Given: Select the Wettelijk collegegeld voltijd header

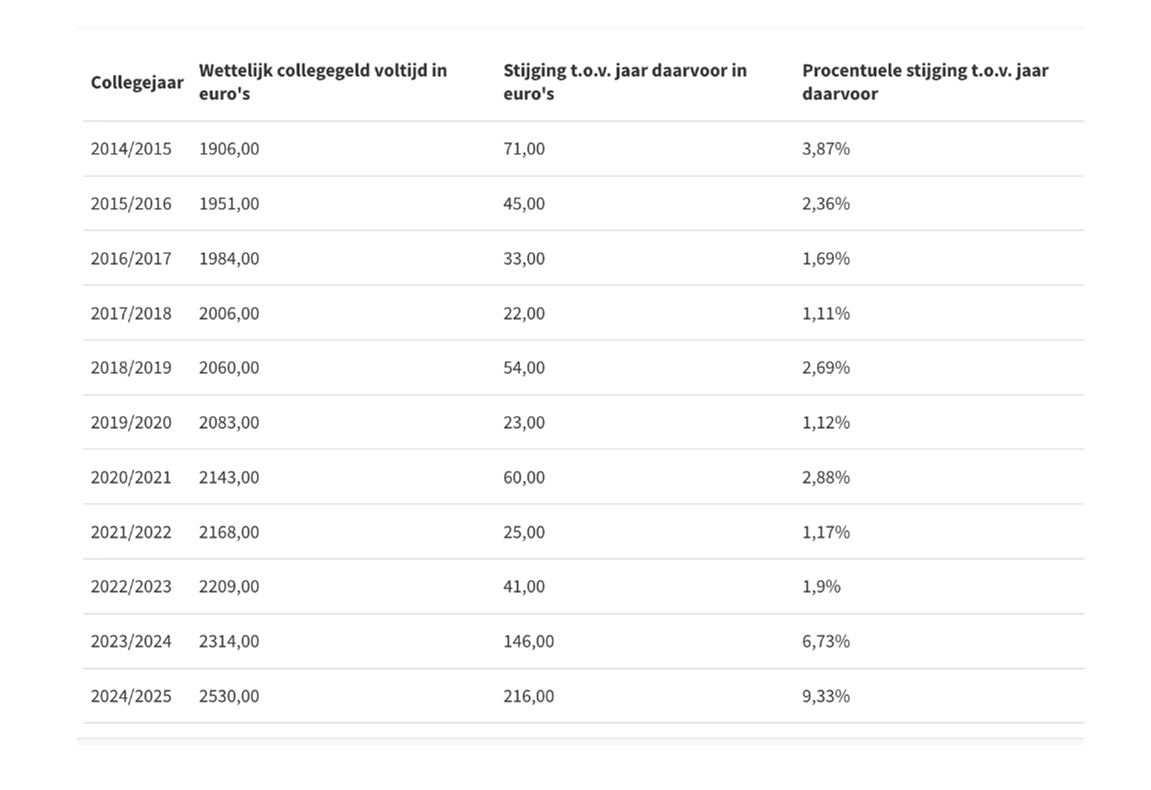Looking at the screenshot, I should (323, 81).
